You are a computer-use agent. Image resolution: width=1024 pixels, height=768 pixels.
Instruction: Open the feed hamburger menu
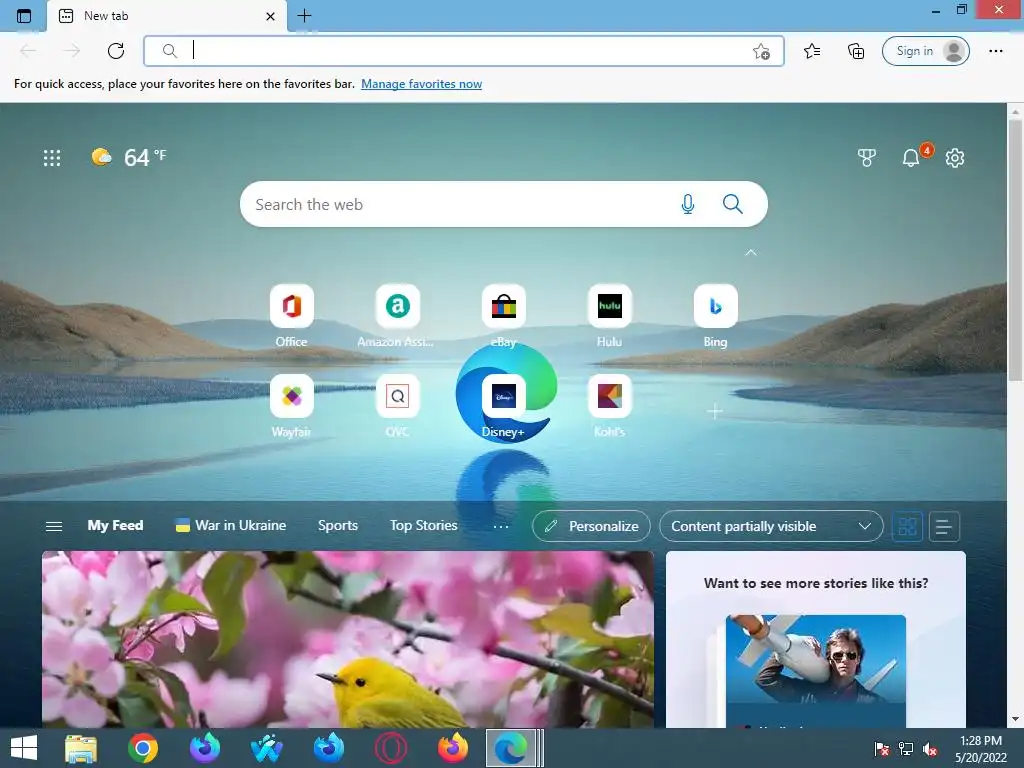click(x=54, y=526)
